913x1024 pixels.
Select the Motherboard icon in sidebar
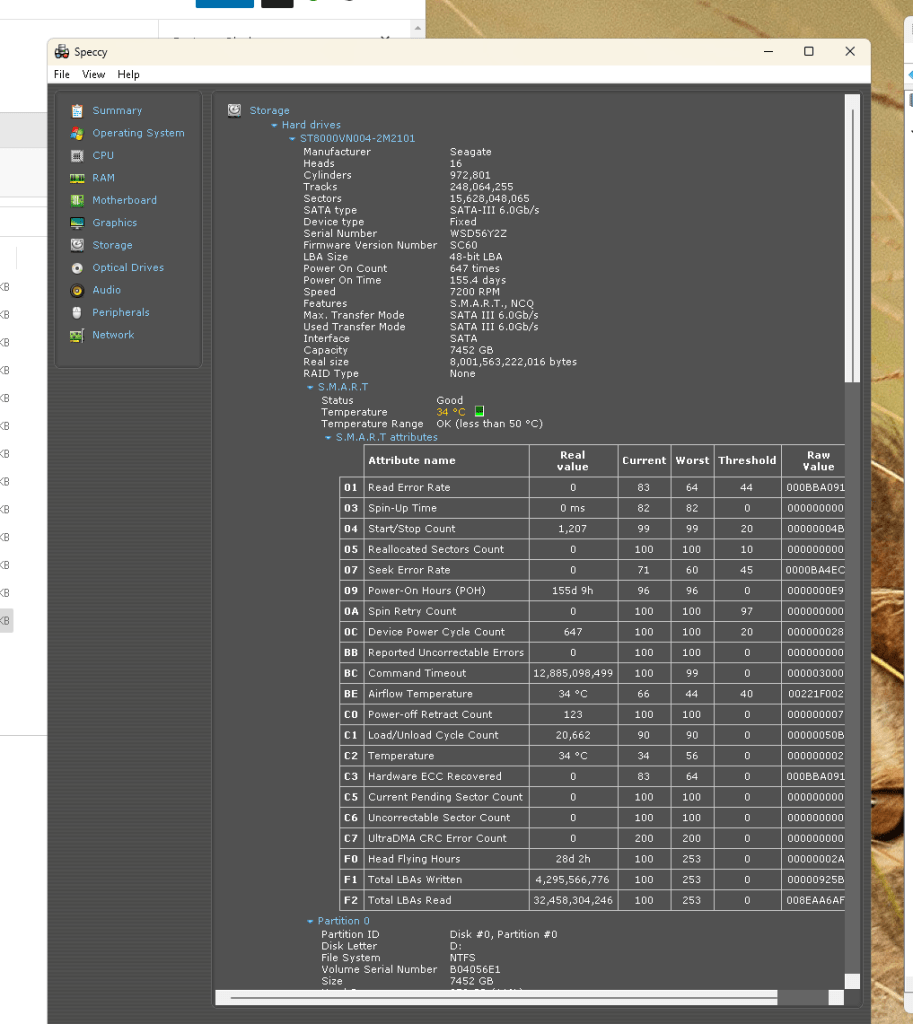point(77,200)
